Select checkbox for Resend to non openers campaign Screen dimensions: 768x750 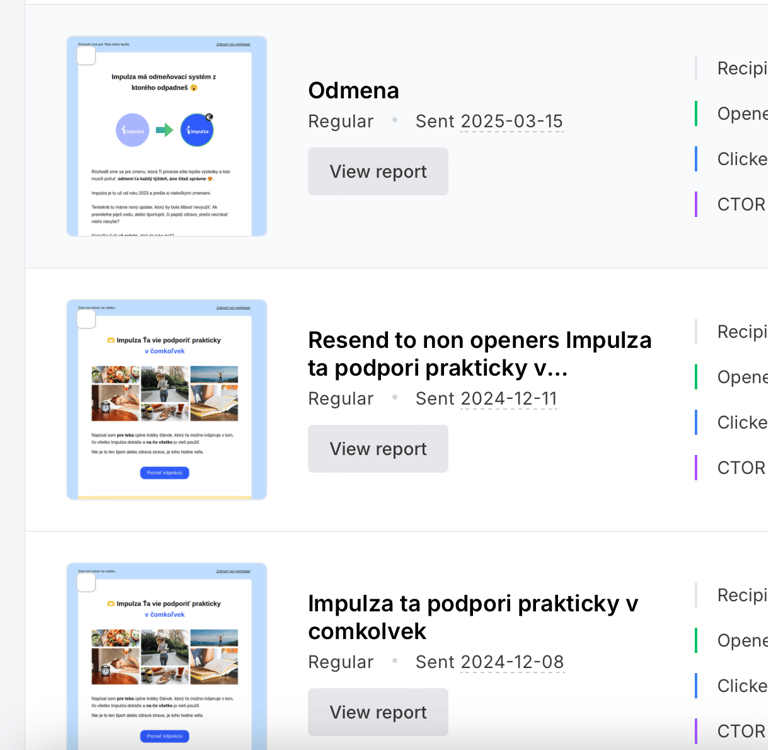86,319
